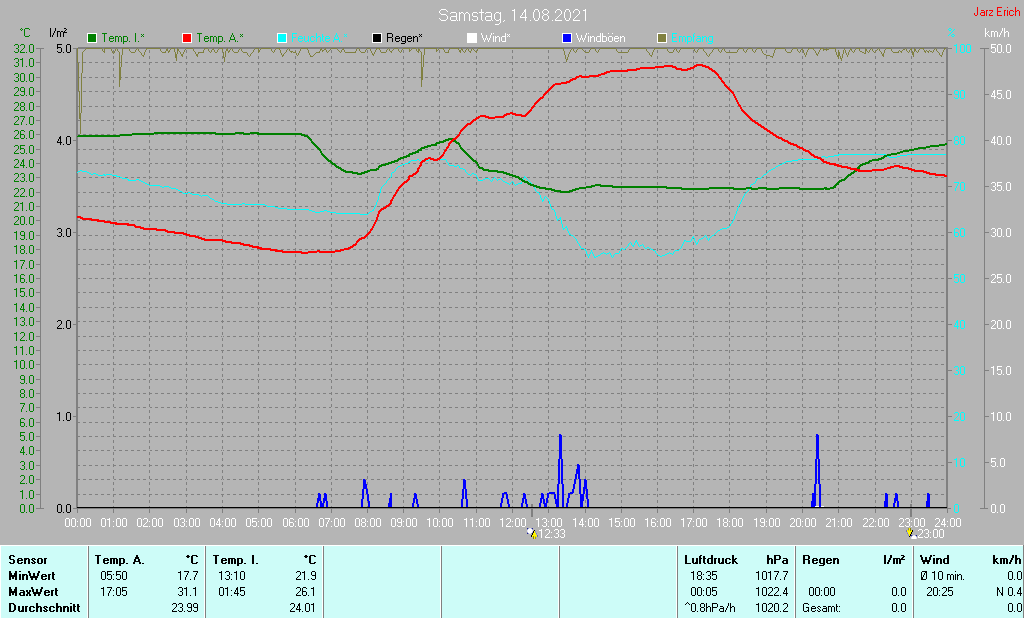Click the '18:35' pressure minimum time
This screenshot has height=618, width=1024.
pos(703,576)
